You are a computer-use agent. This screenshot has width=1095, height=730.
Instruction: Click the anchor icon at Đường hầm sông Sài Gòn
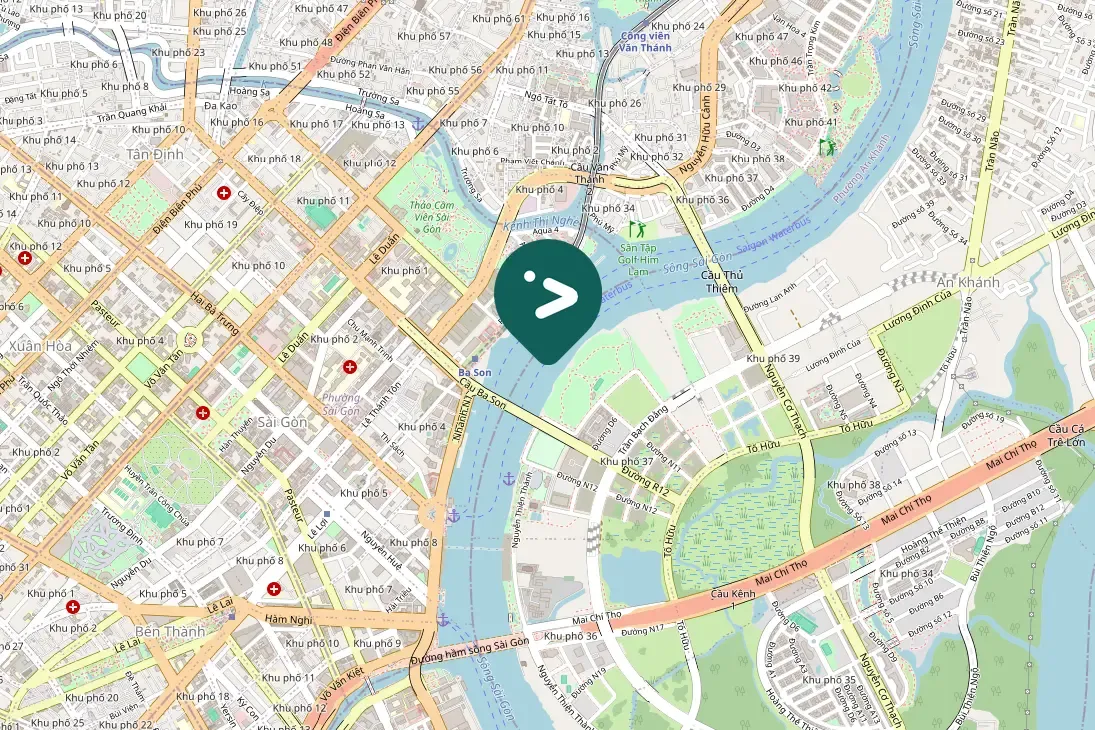point(442,619)
